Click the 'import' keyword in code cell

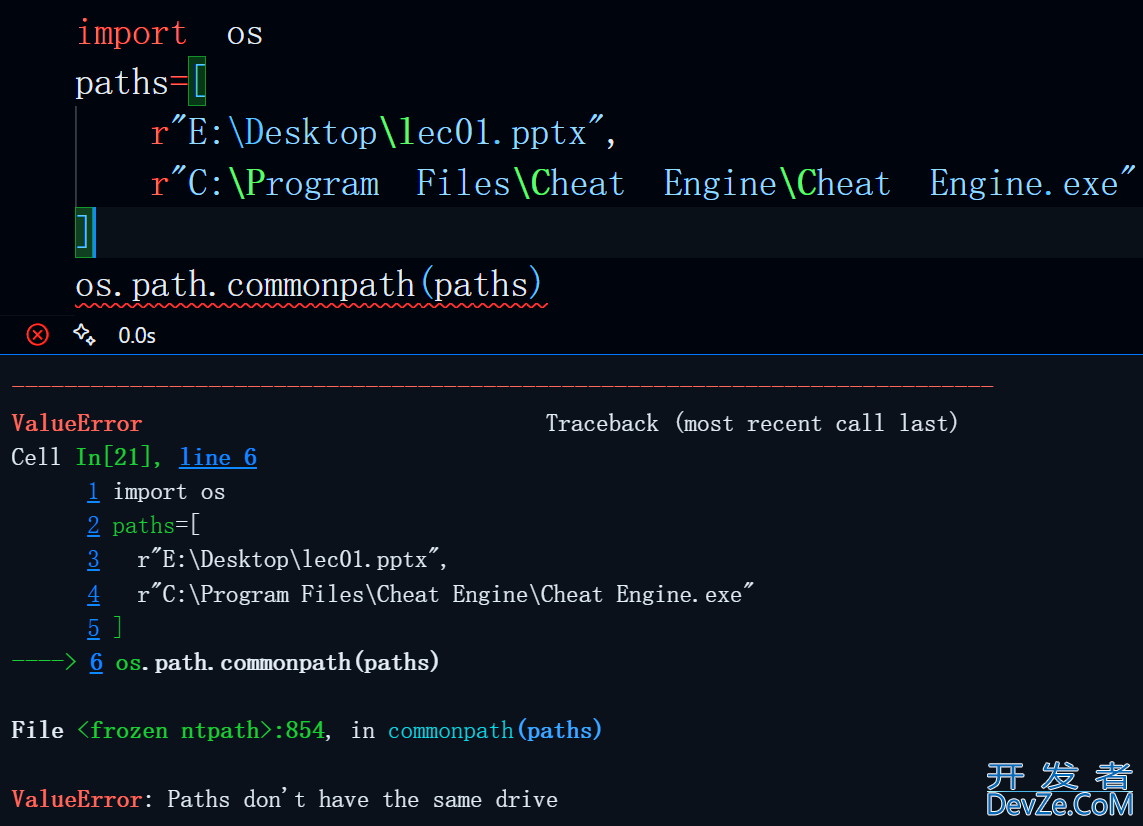pyautogui.click(x=132, y=33)
